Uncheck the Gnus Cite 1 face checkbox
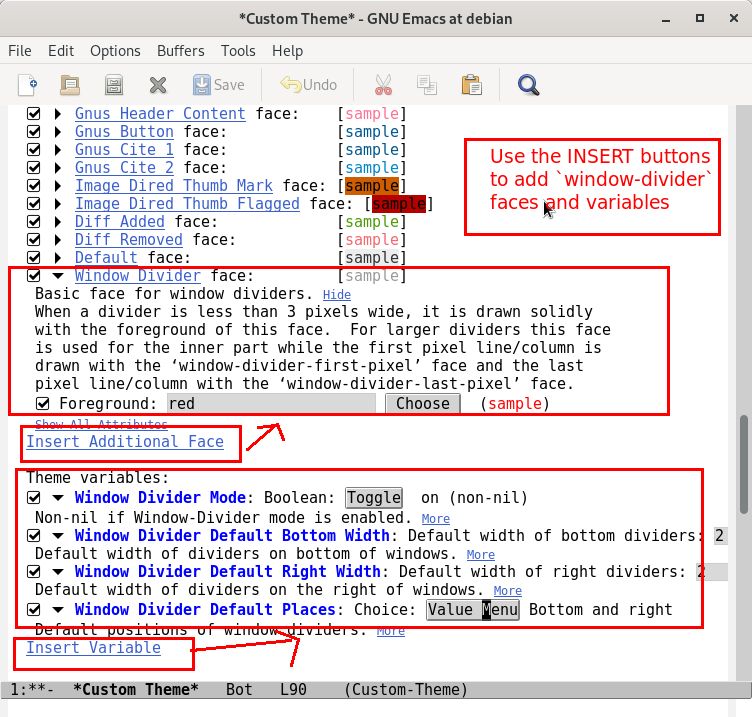 [34, 150]
